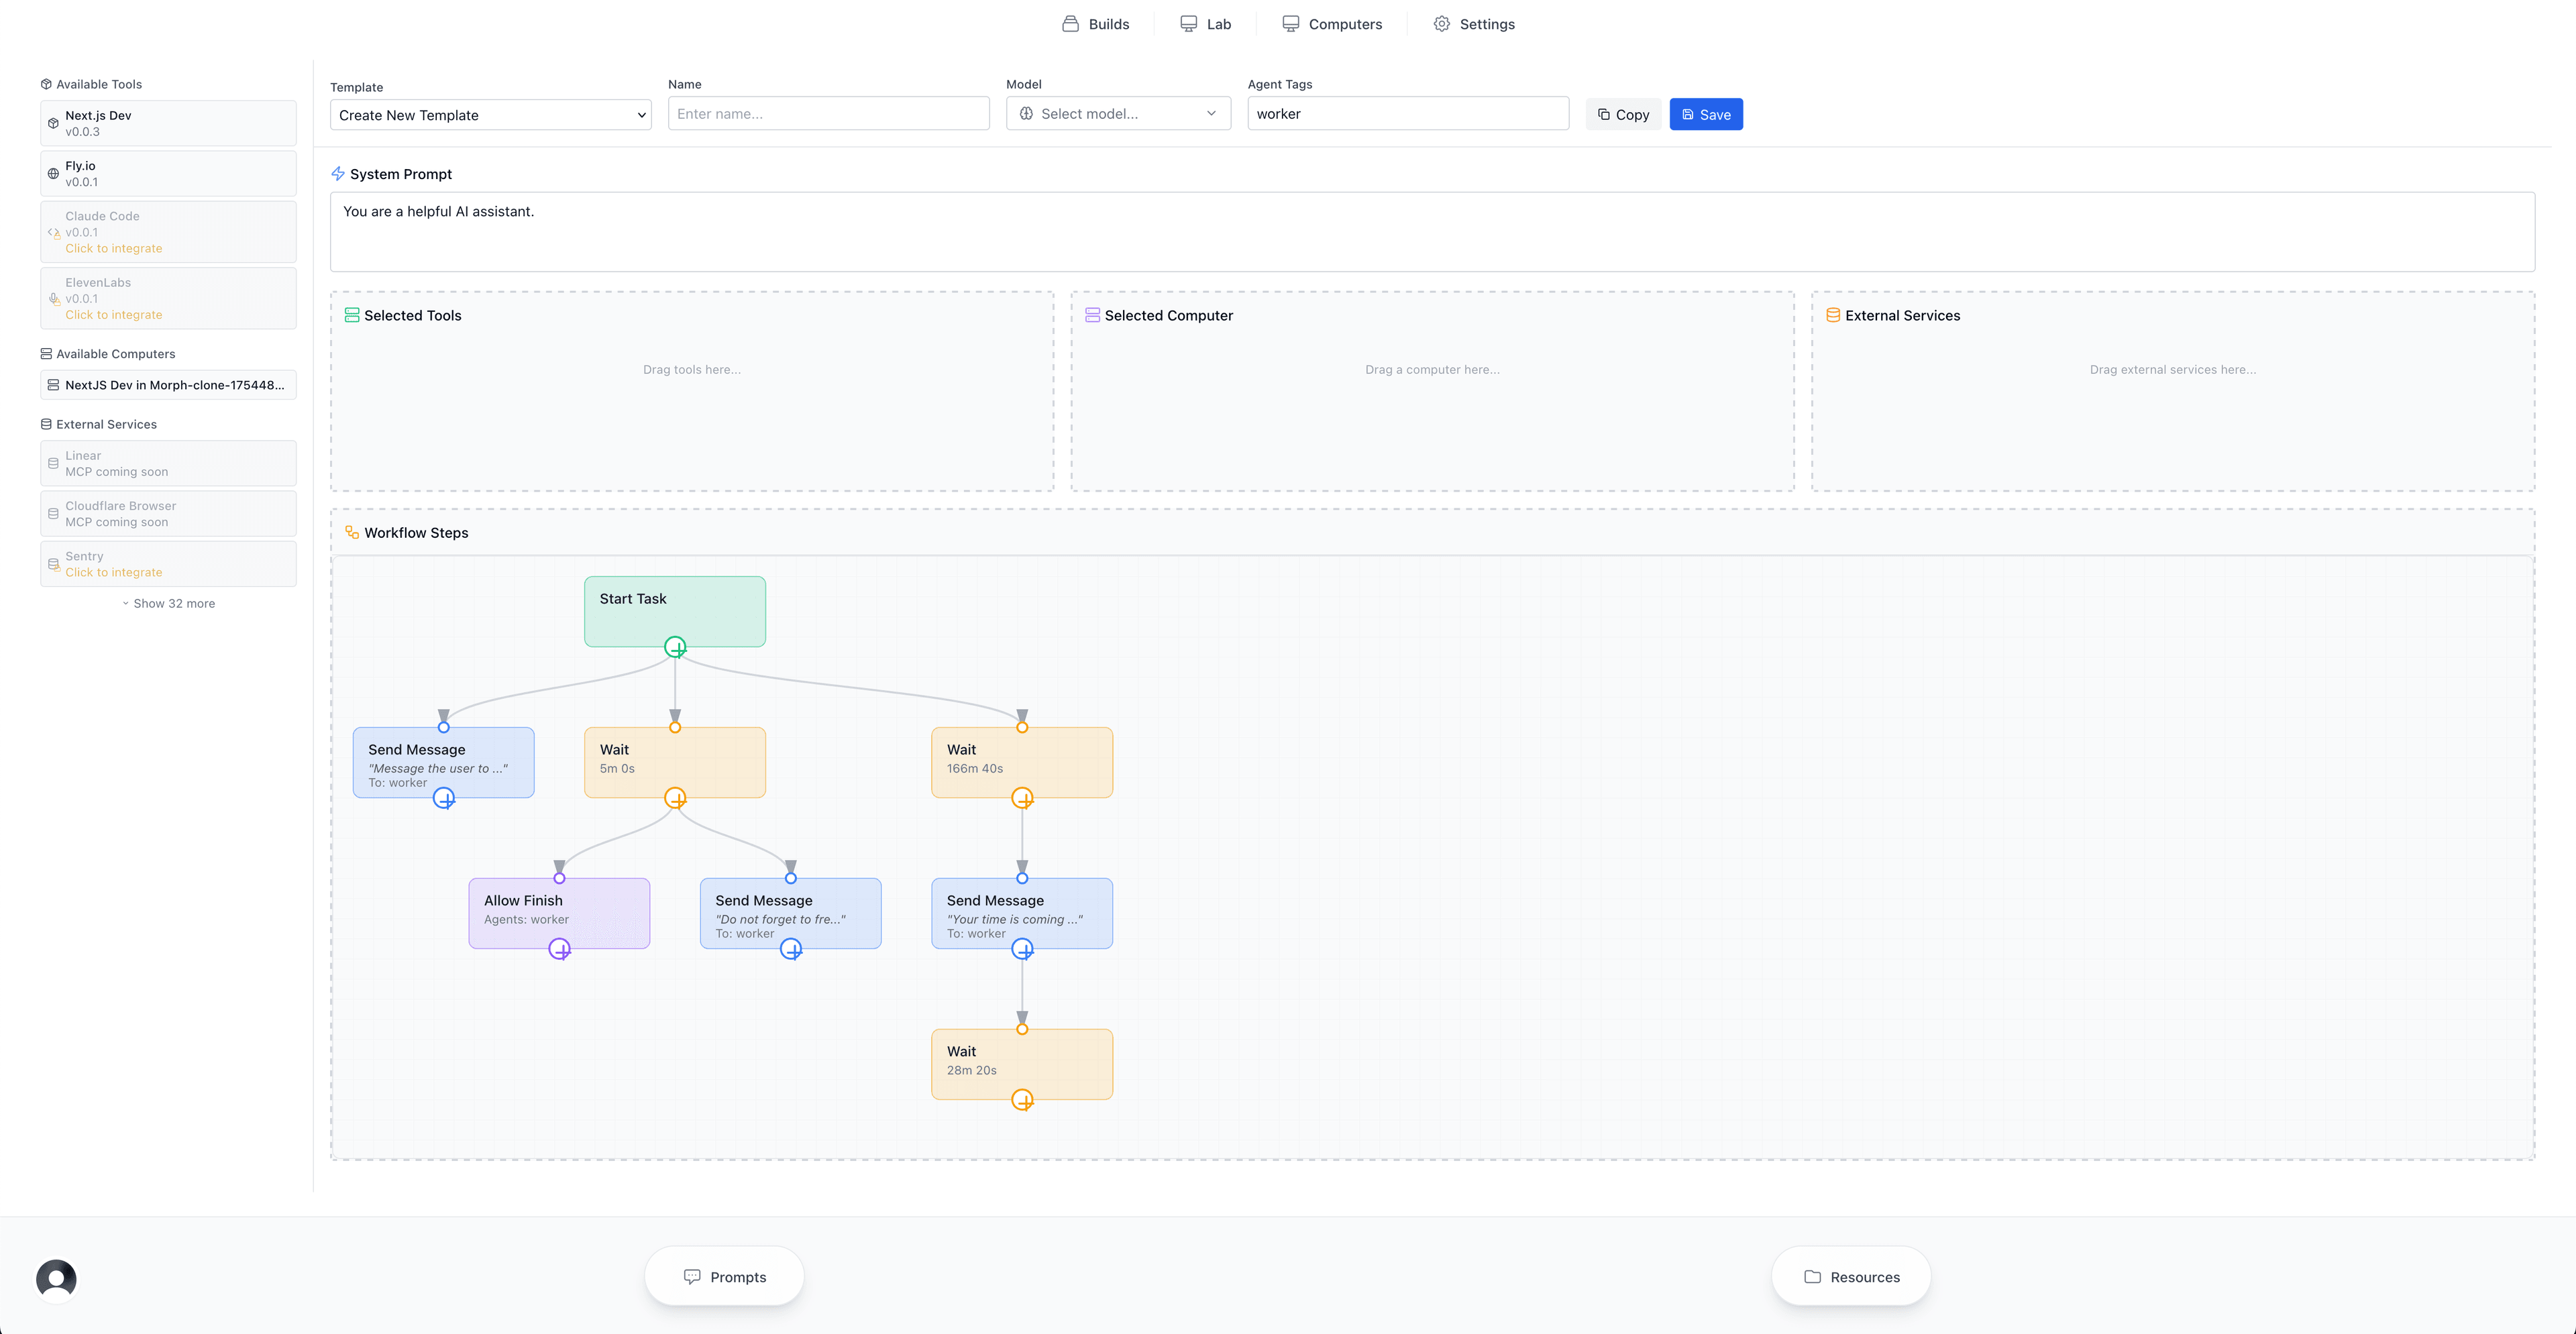Open the Resources panel button
Image resolution: width=2576 pixels, height=1334 pixels.
tap(1851, 1277)
